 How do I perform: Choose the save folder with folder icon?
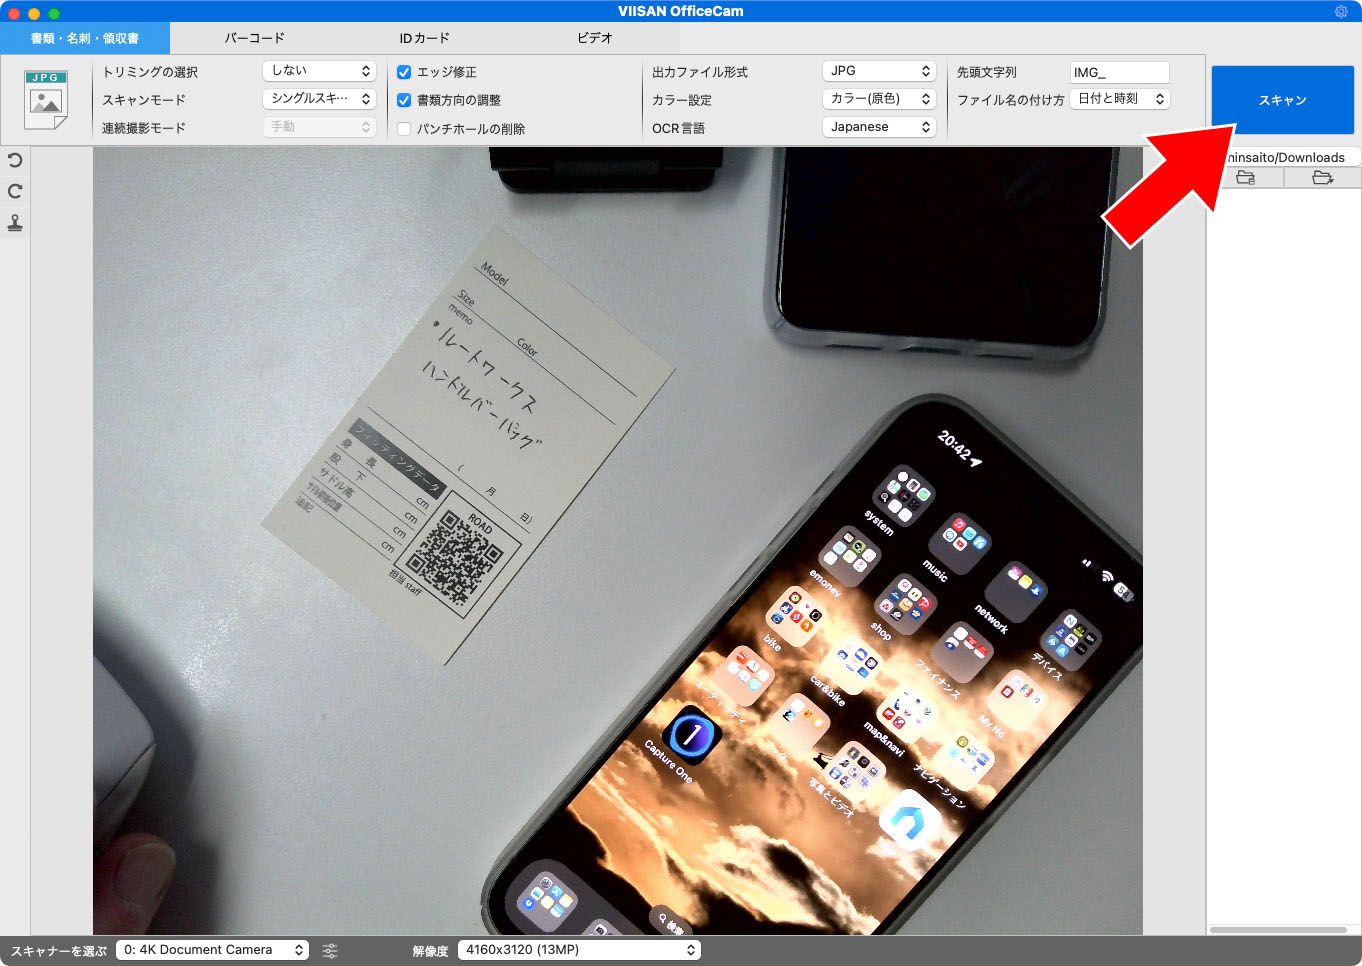pyautogui.click(x=1245, y=178)
